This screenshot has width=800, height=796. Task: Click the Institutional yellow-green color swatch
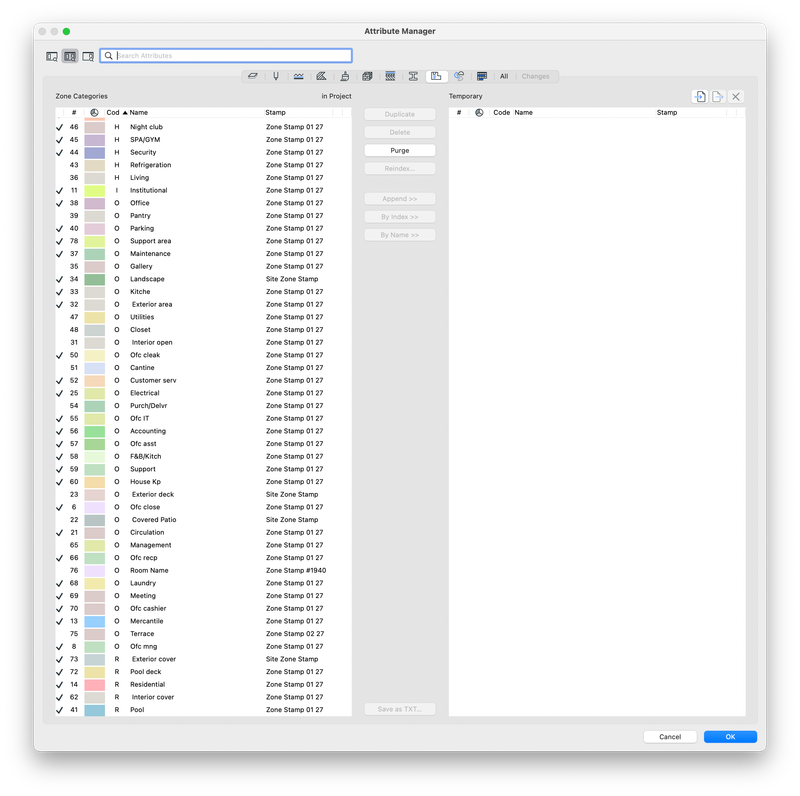tap(94, 191)
